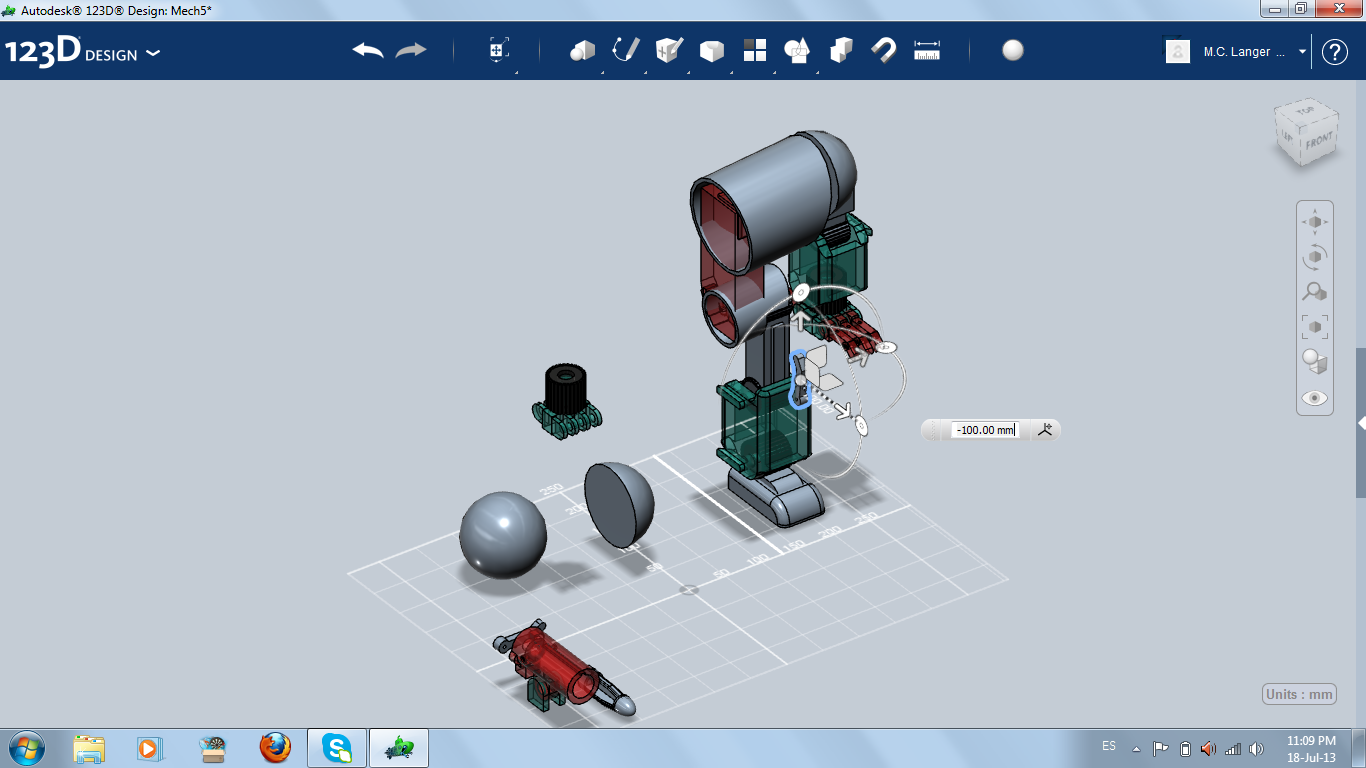Viewport: 1366px width, 768px height.
Task: Open the Combine tool menu
Action: click(841, 50)
